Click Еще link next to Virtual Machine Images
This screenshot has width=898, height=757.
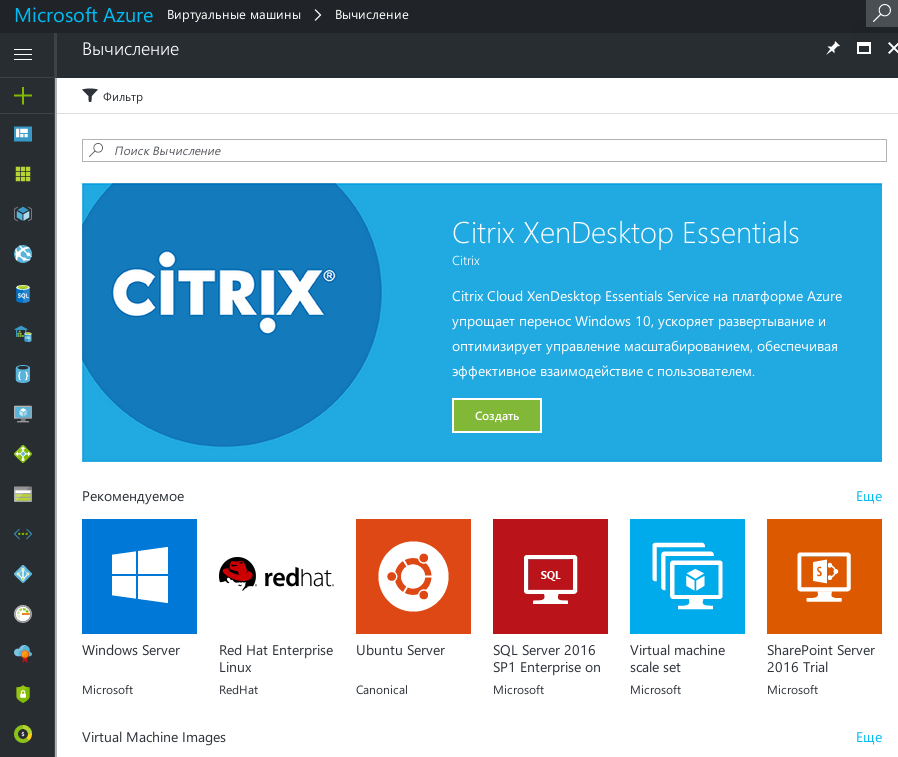click(x=869, y=738)
